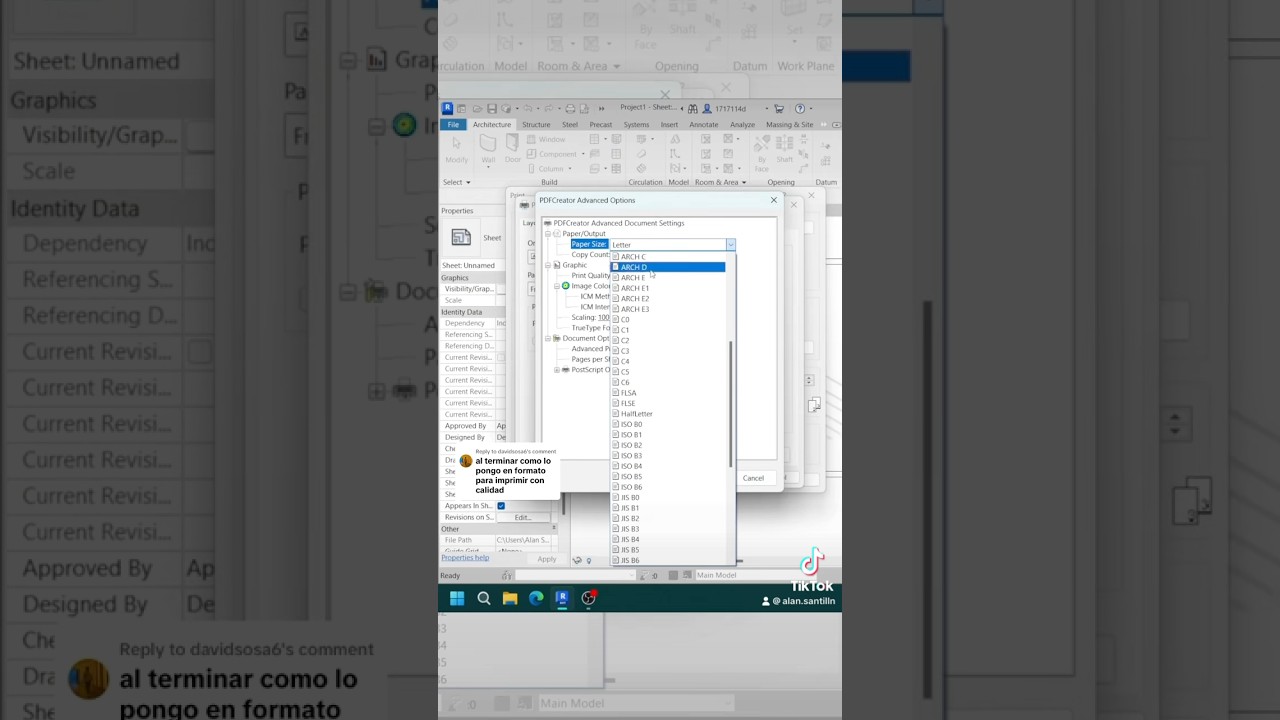Screen dimensions: 1280x720
Task: Select the Window tool in Build panel
Action: [x=546, y=139]
